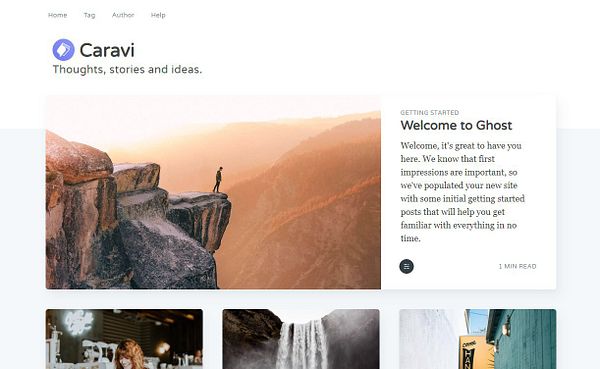Image resolution: width=600 pixels, height=369 pixels.
Task: Click the dark author avatar icon
Action: (x=406, y=266)
